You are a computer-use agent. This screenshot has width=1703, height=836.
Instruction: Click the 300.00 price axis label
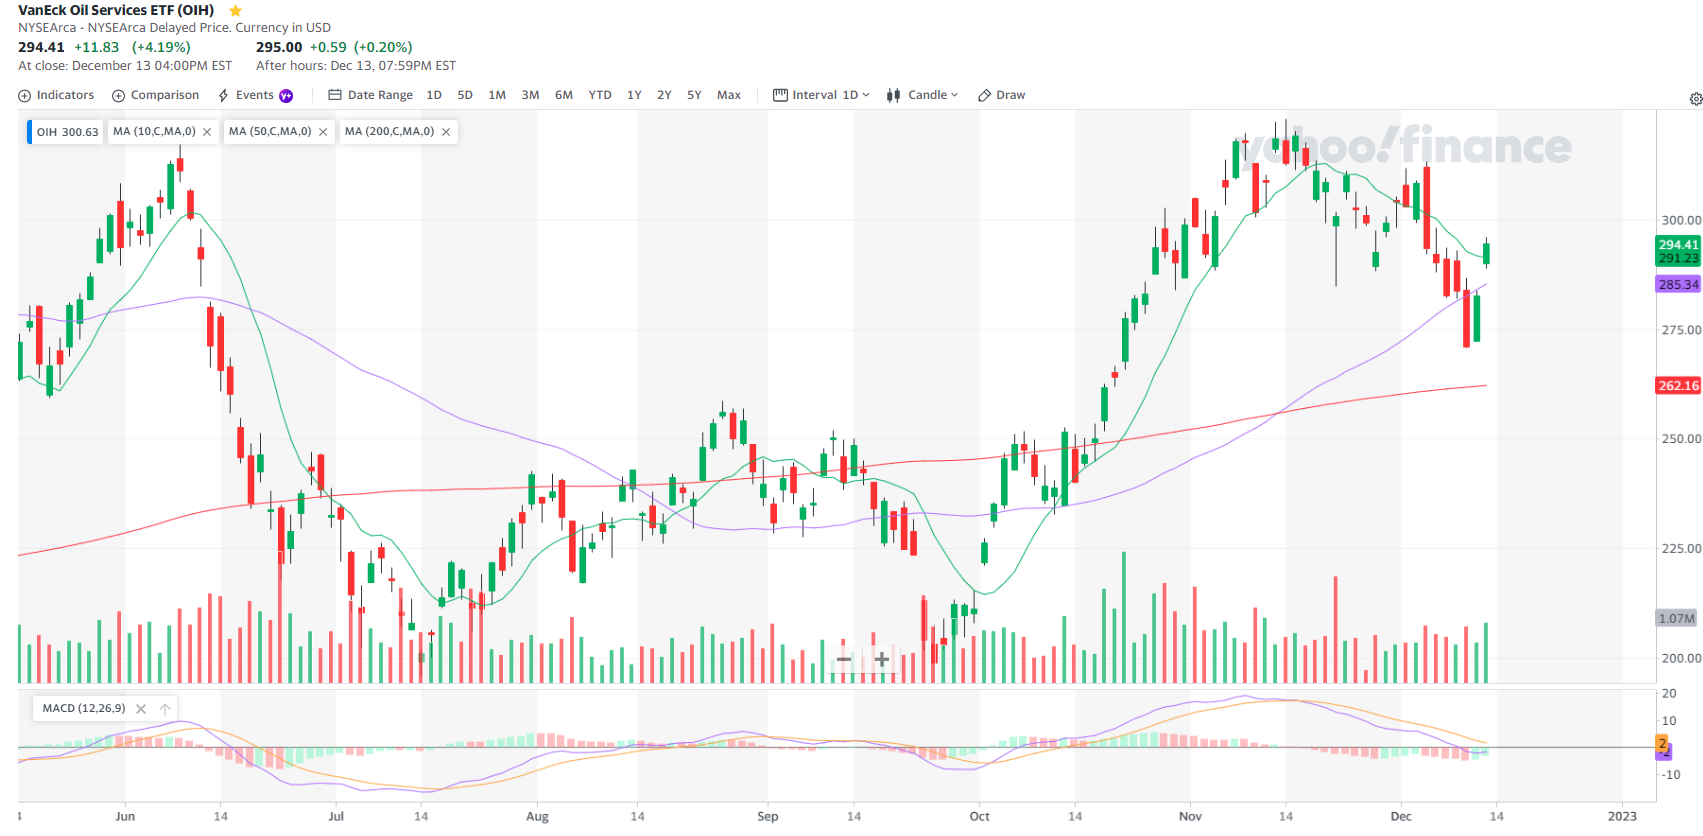(1680, 220)
